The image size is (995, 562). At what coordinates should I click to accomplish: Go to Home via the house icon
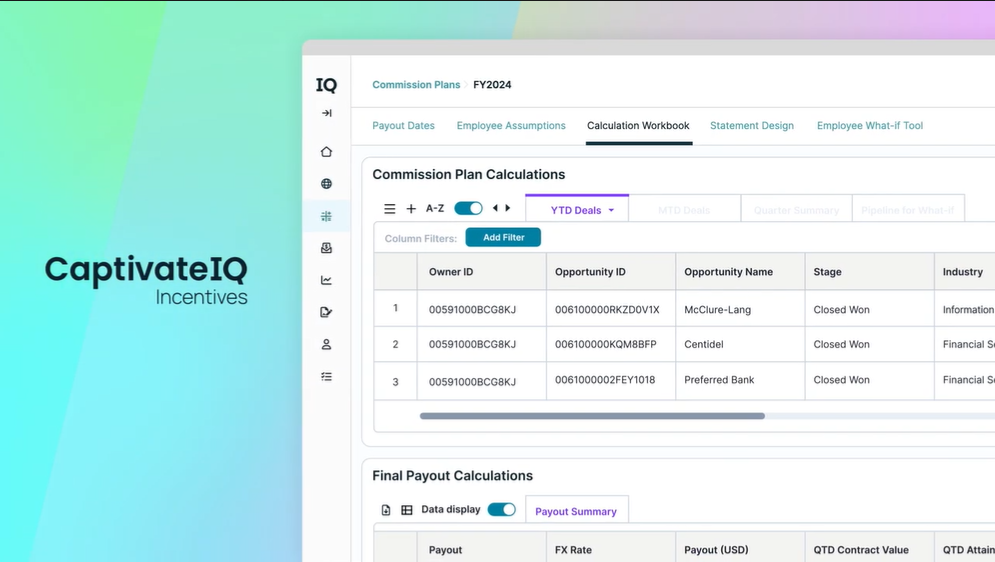pyautogui.click(x=326, y=152)
